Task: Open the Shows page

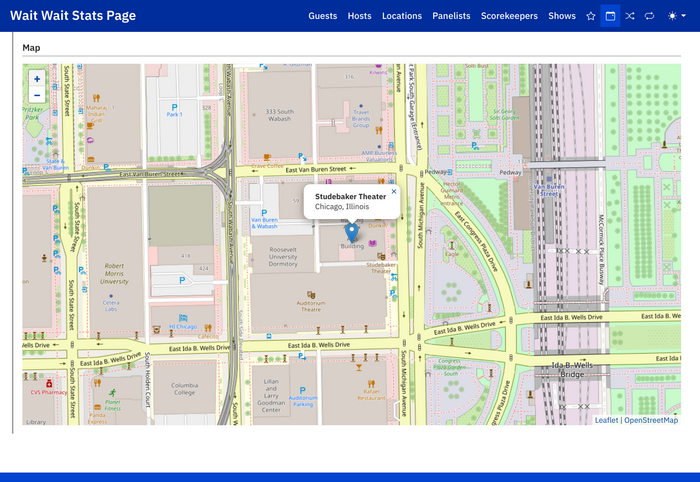Action: (562, 16)
